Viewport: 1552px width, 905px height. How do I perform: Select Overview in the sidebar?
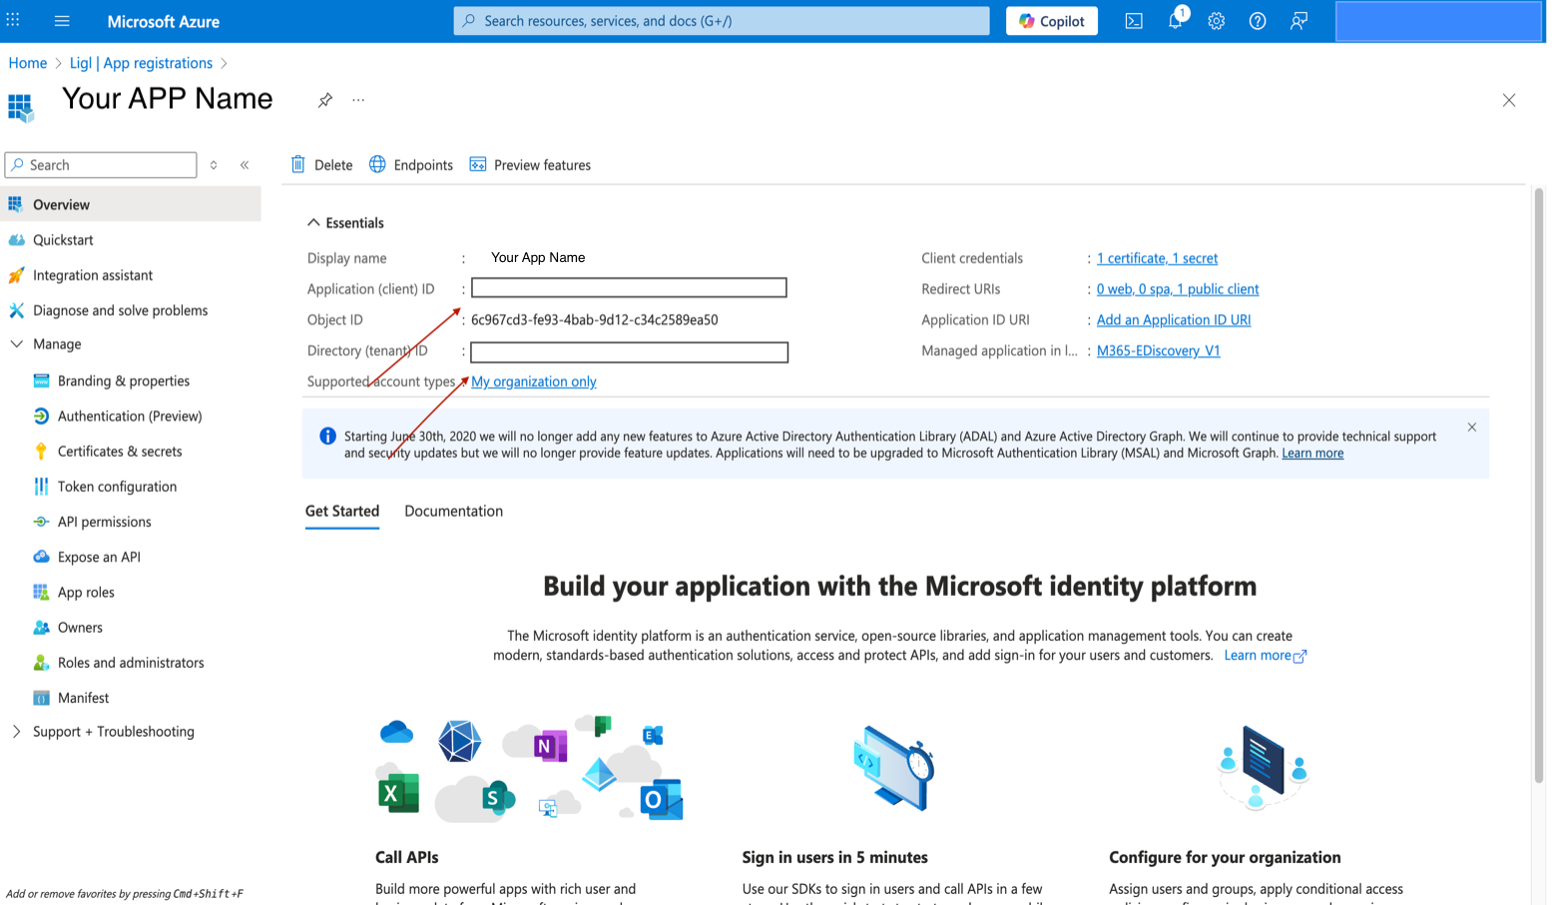click(131, 204)
